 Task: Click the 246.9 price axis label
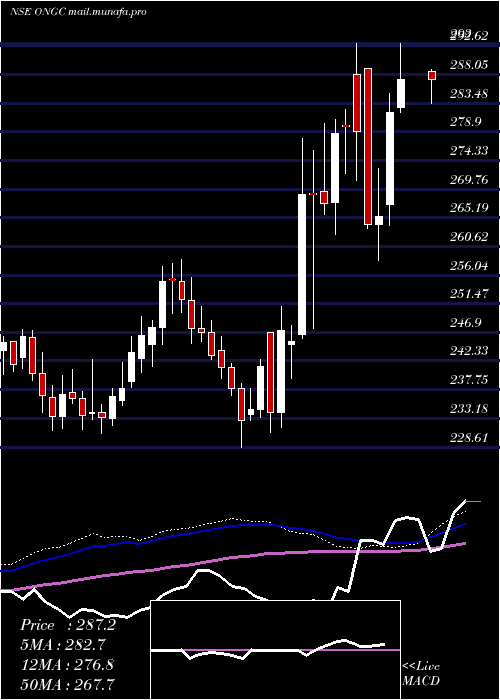pos(466,323)
